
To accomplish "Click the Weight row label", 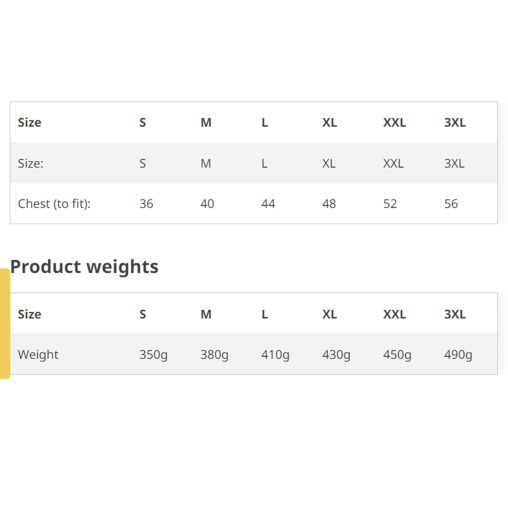I will (x=38, y=355).
